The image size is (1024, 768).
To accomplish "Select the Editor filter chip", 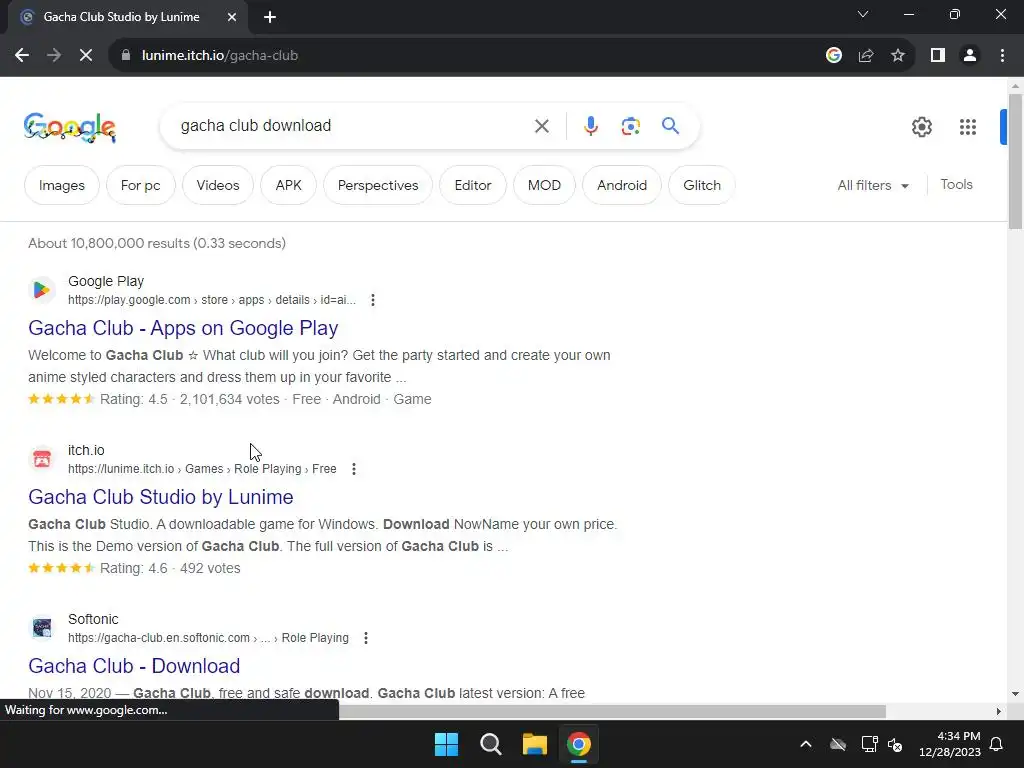I will 473,185.
